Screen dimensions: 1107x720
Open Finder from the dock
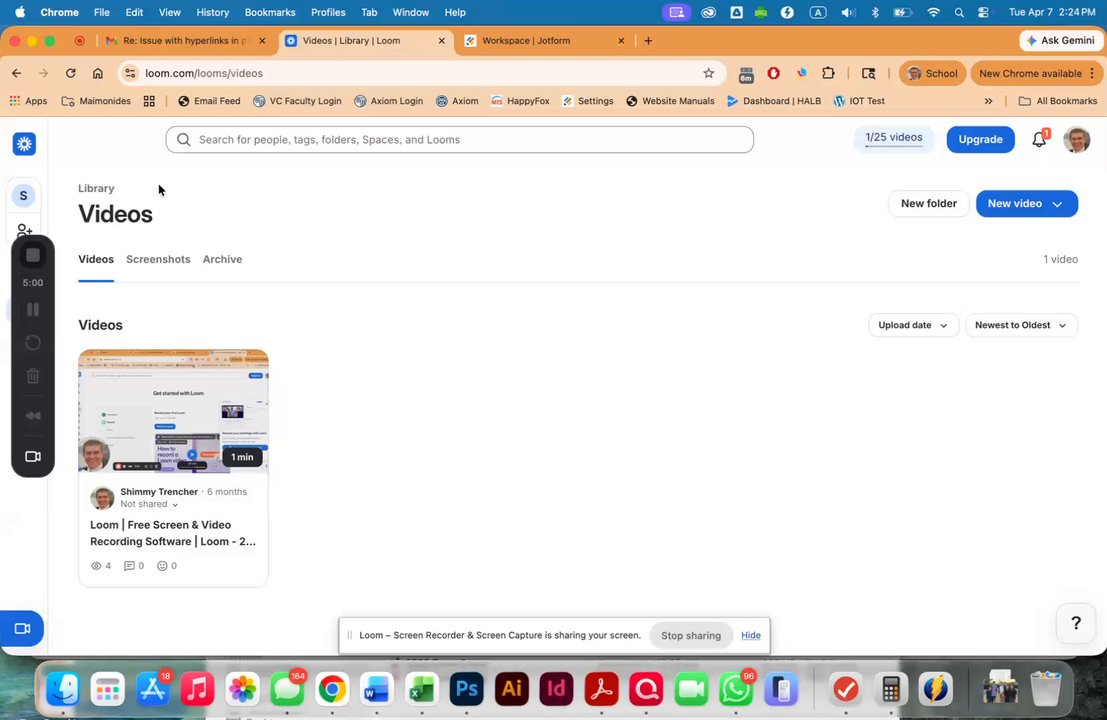(x=62, y=688)
